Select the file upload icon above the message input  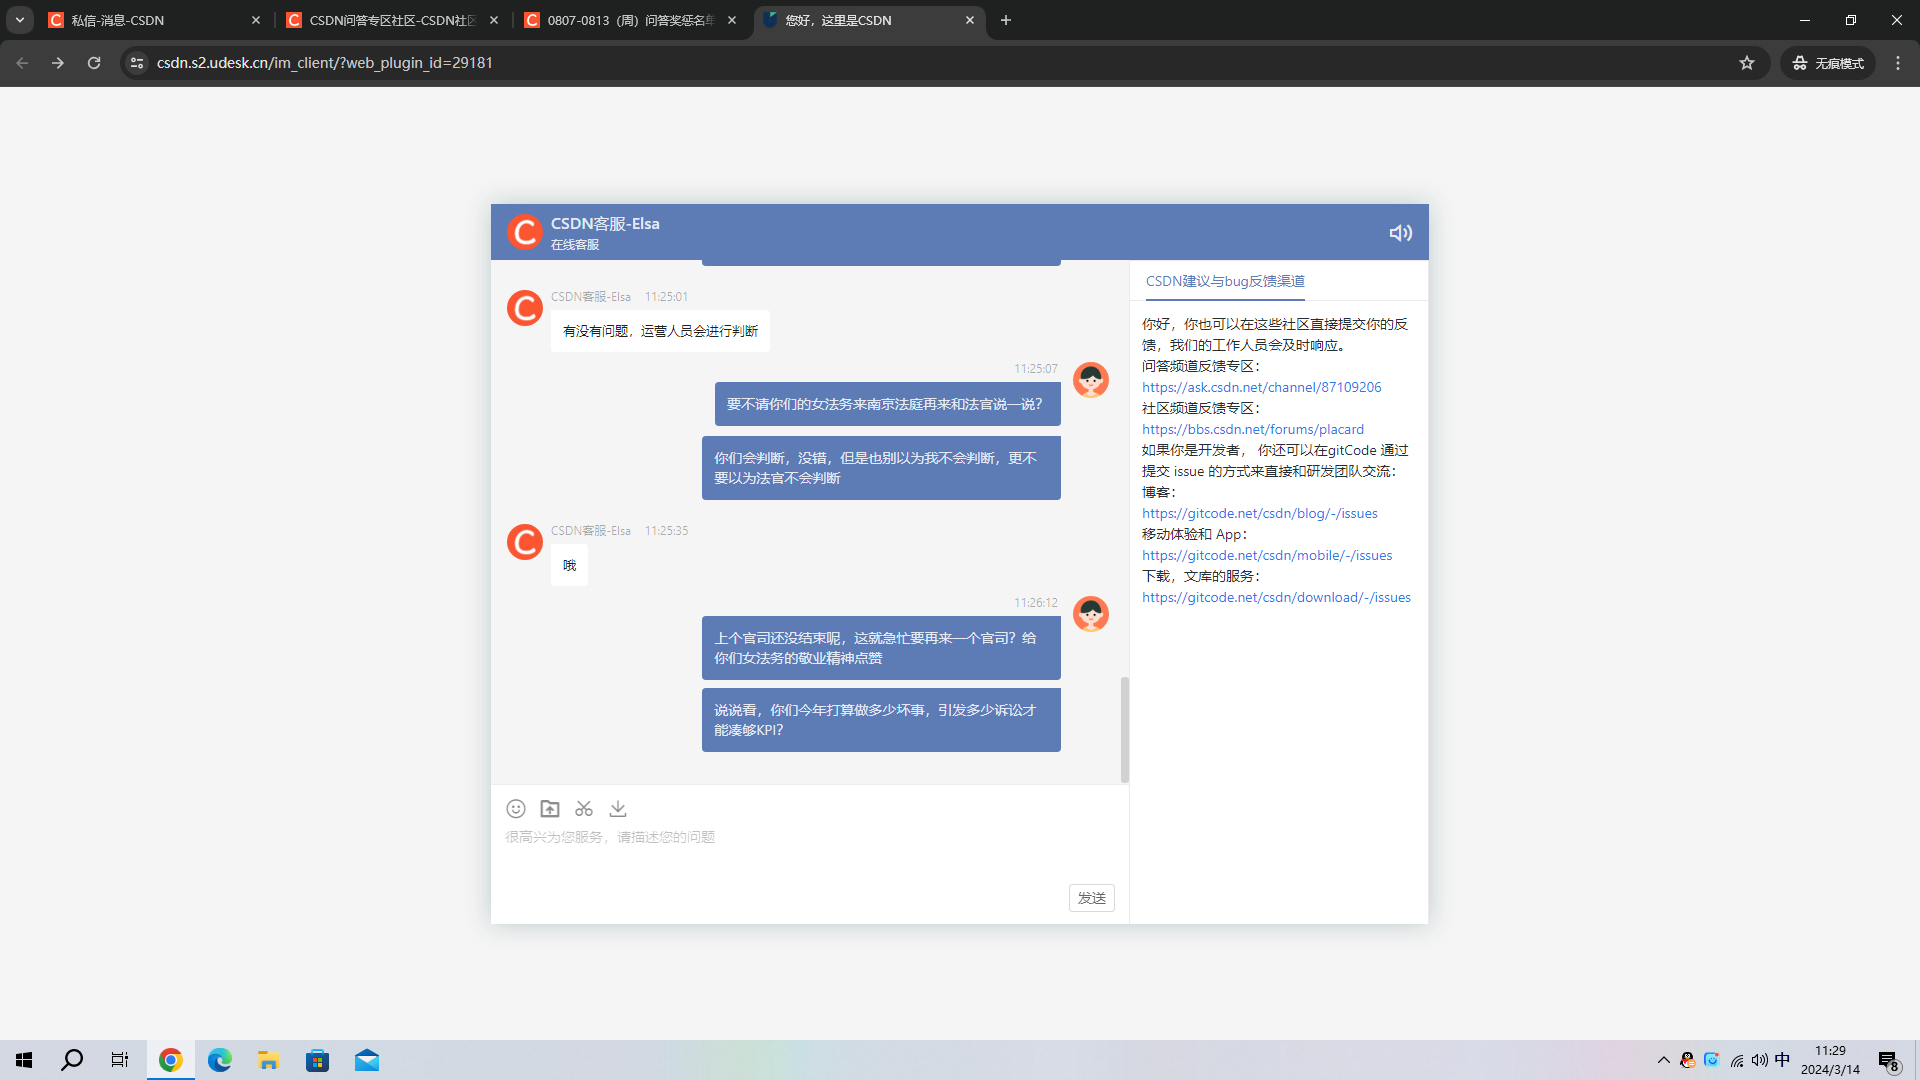tap(550, 808)
